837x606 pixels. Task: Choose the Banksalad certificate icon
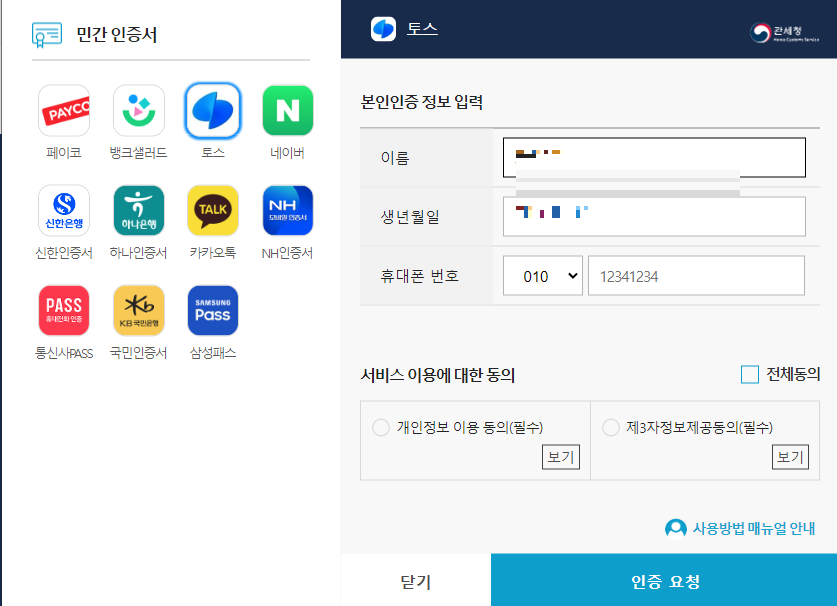(x=139, y=111)
